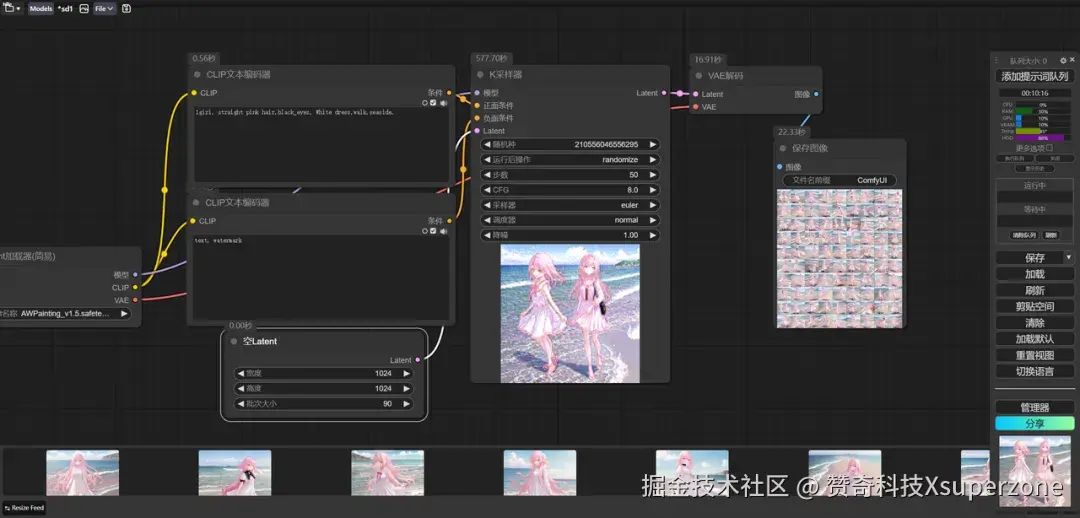The height and width of the screenshot is (518, 1080).
Task: Close the queue panel with X icon
Action: pos(1072,61)
